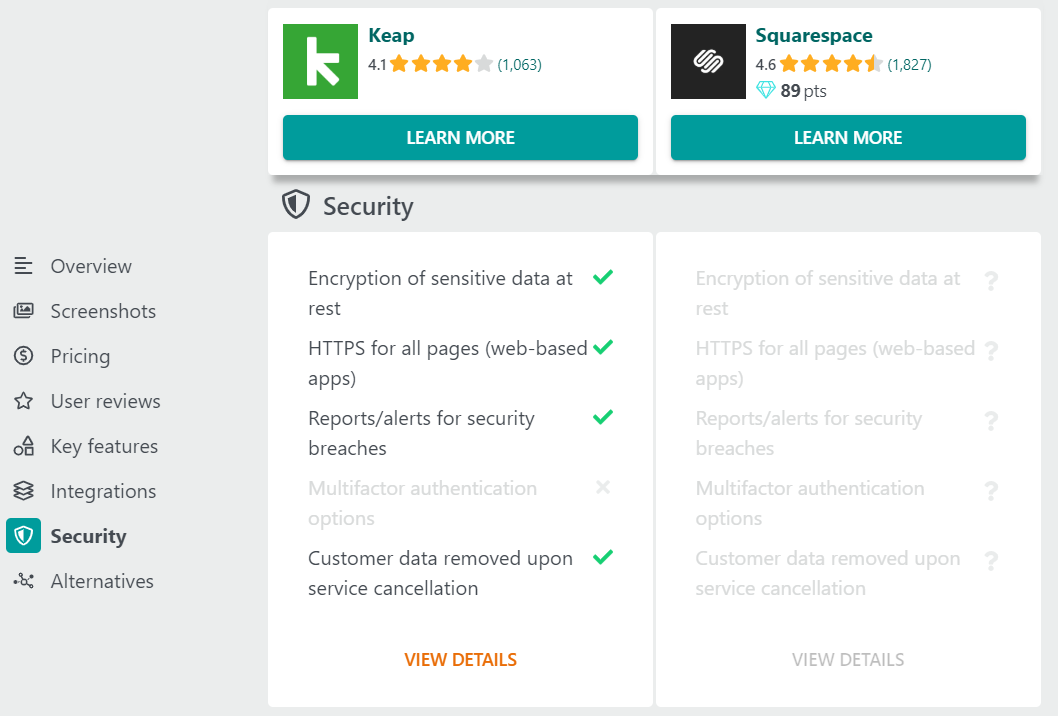Open the Overview section
This screenshot has height=716, width=1058.
coord(22,266)
